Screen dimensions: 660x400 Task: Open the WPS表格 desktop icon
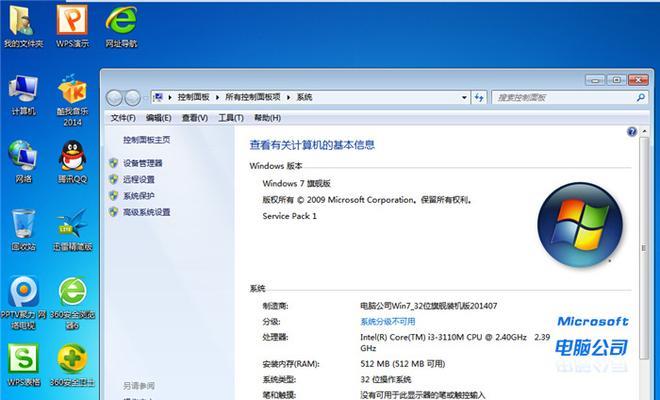point(24,365)
